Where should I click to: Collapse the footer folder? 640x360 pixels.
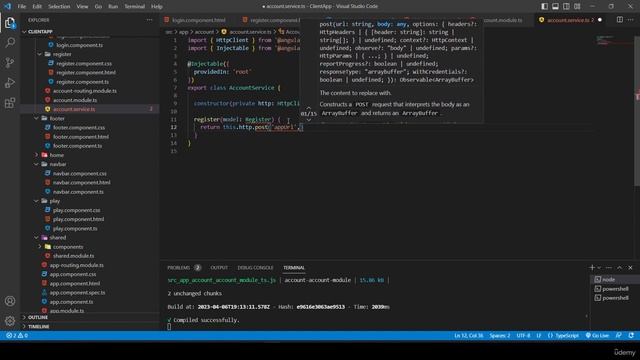[x=36, y=118]
